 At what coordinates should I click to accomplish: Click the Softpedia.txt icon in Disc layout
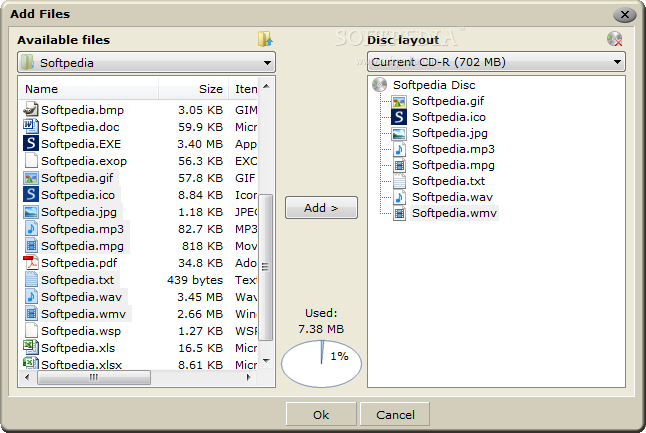point(399,181)
